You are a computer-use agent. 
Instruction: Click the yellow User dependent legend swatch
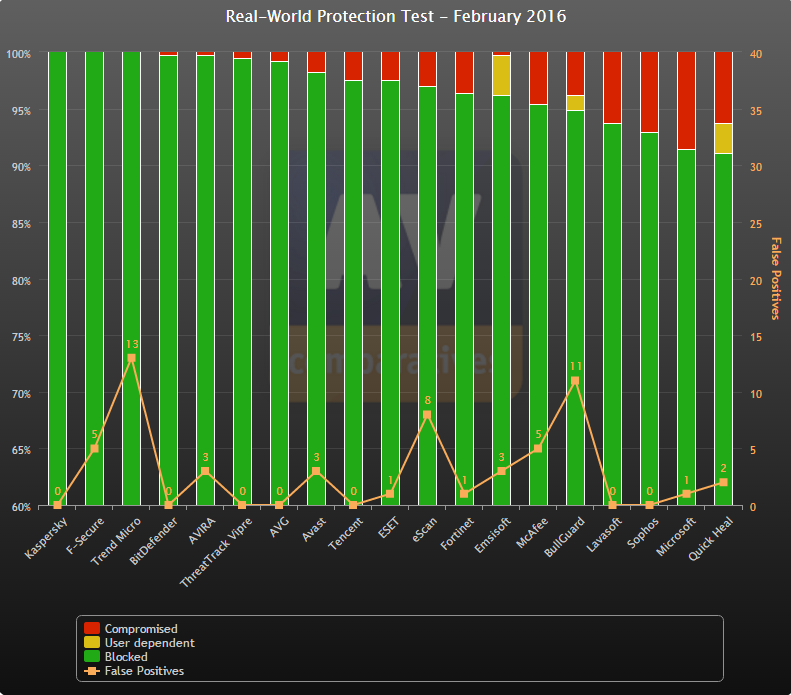click(x=92, y=643)
